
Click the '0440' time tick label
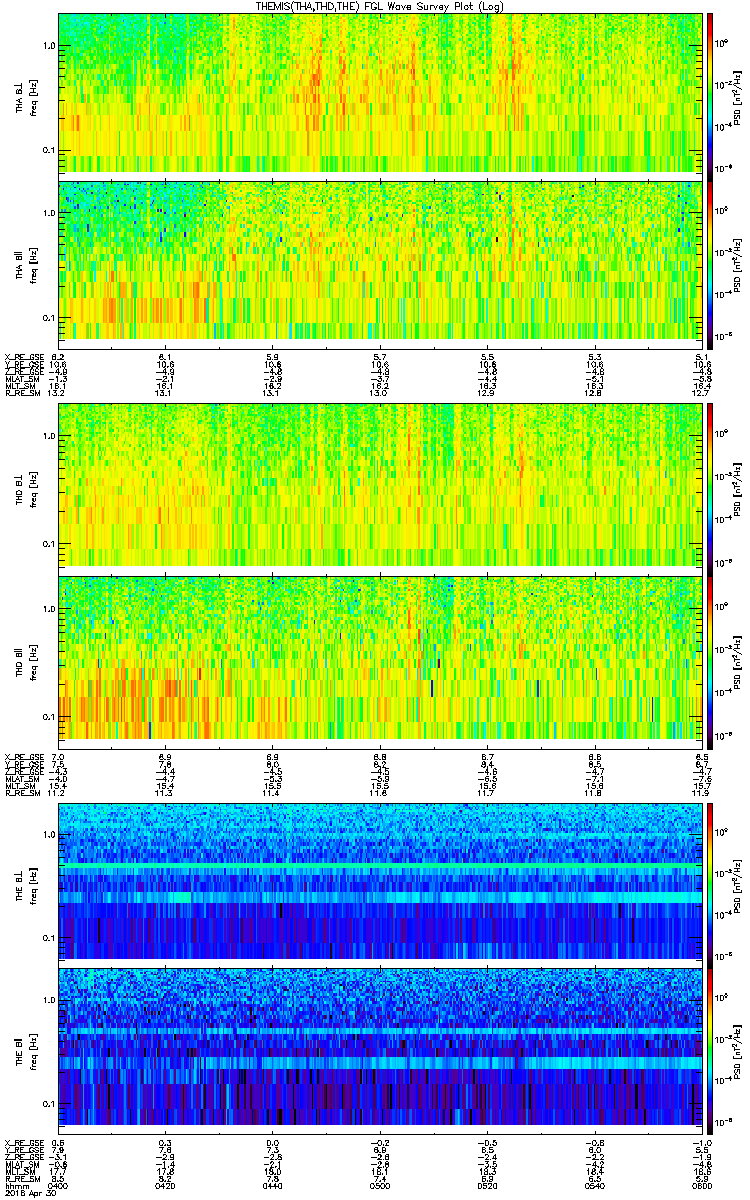click(272, 1184)
